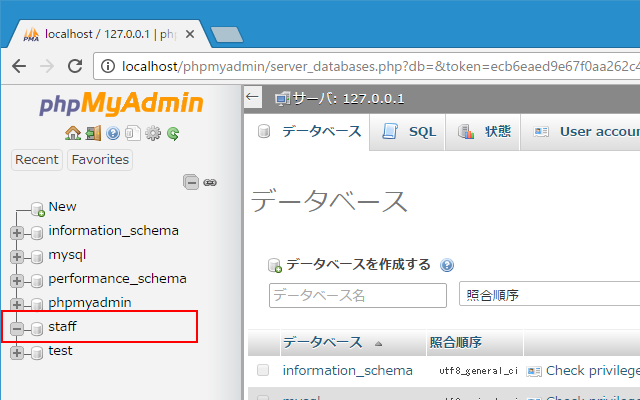The height and width of the screenshot is (400, 640).
Task: Open navigation panel settings gear icon
Action: point(153,133)
